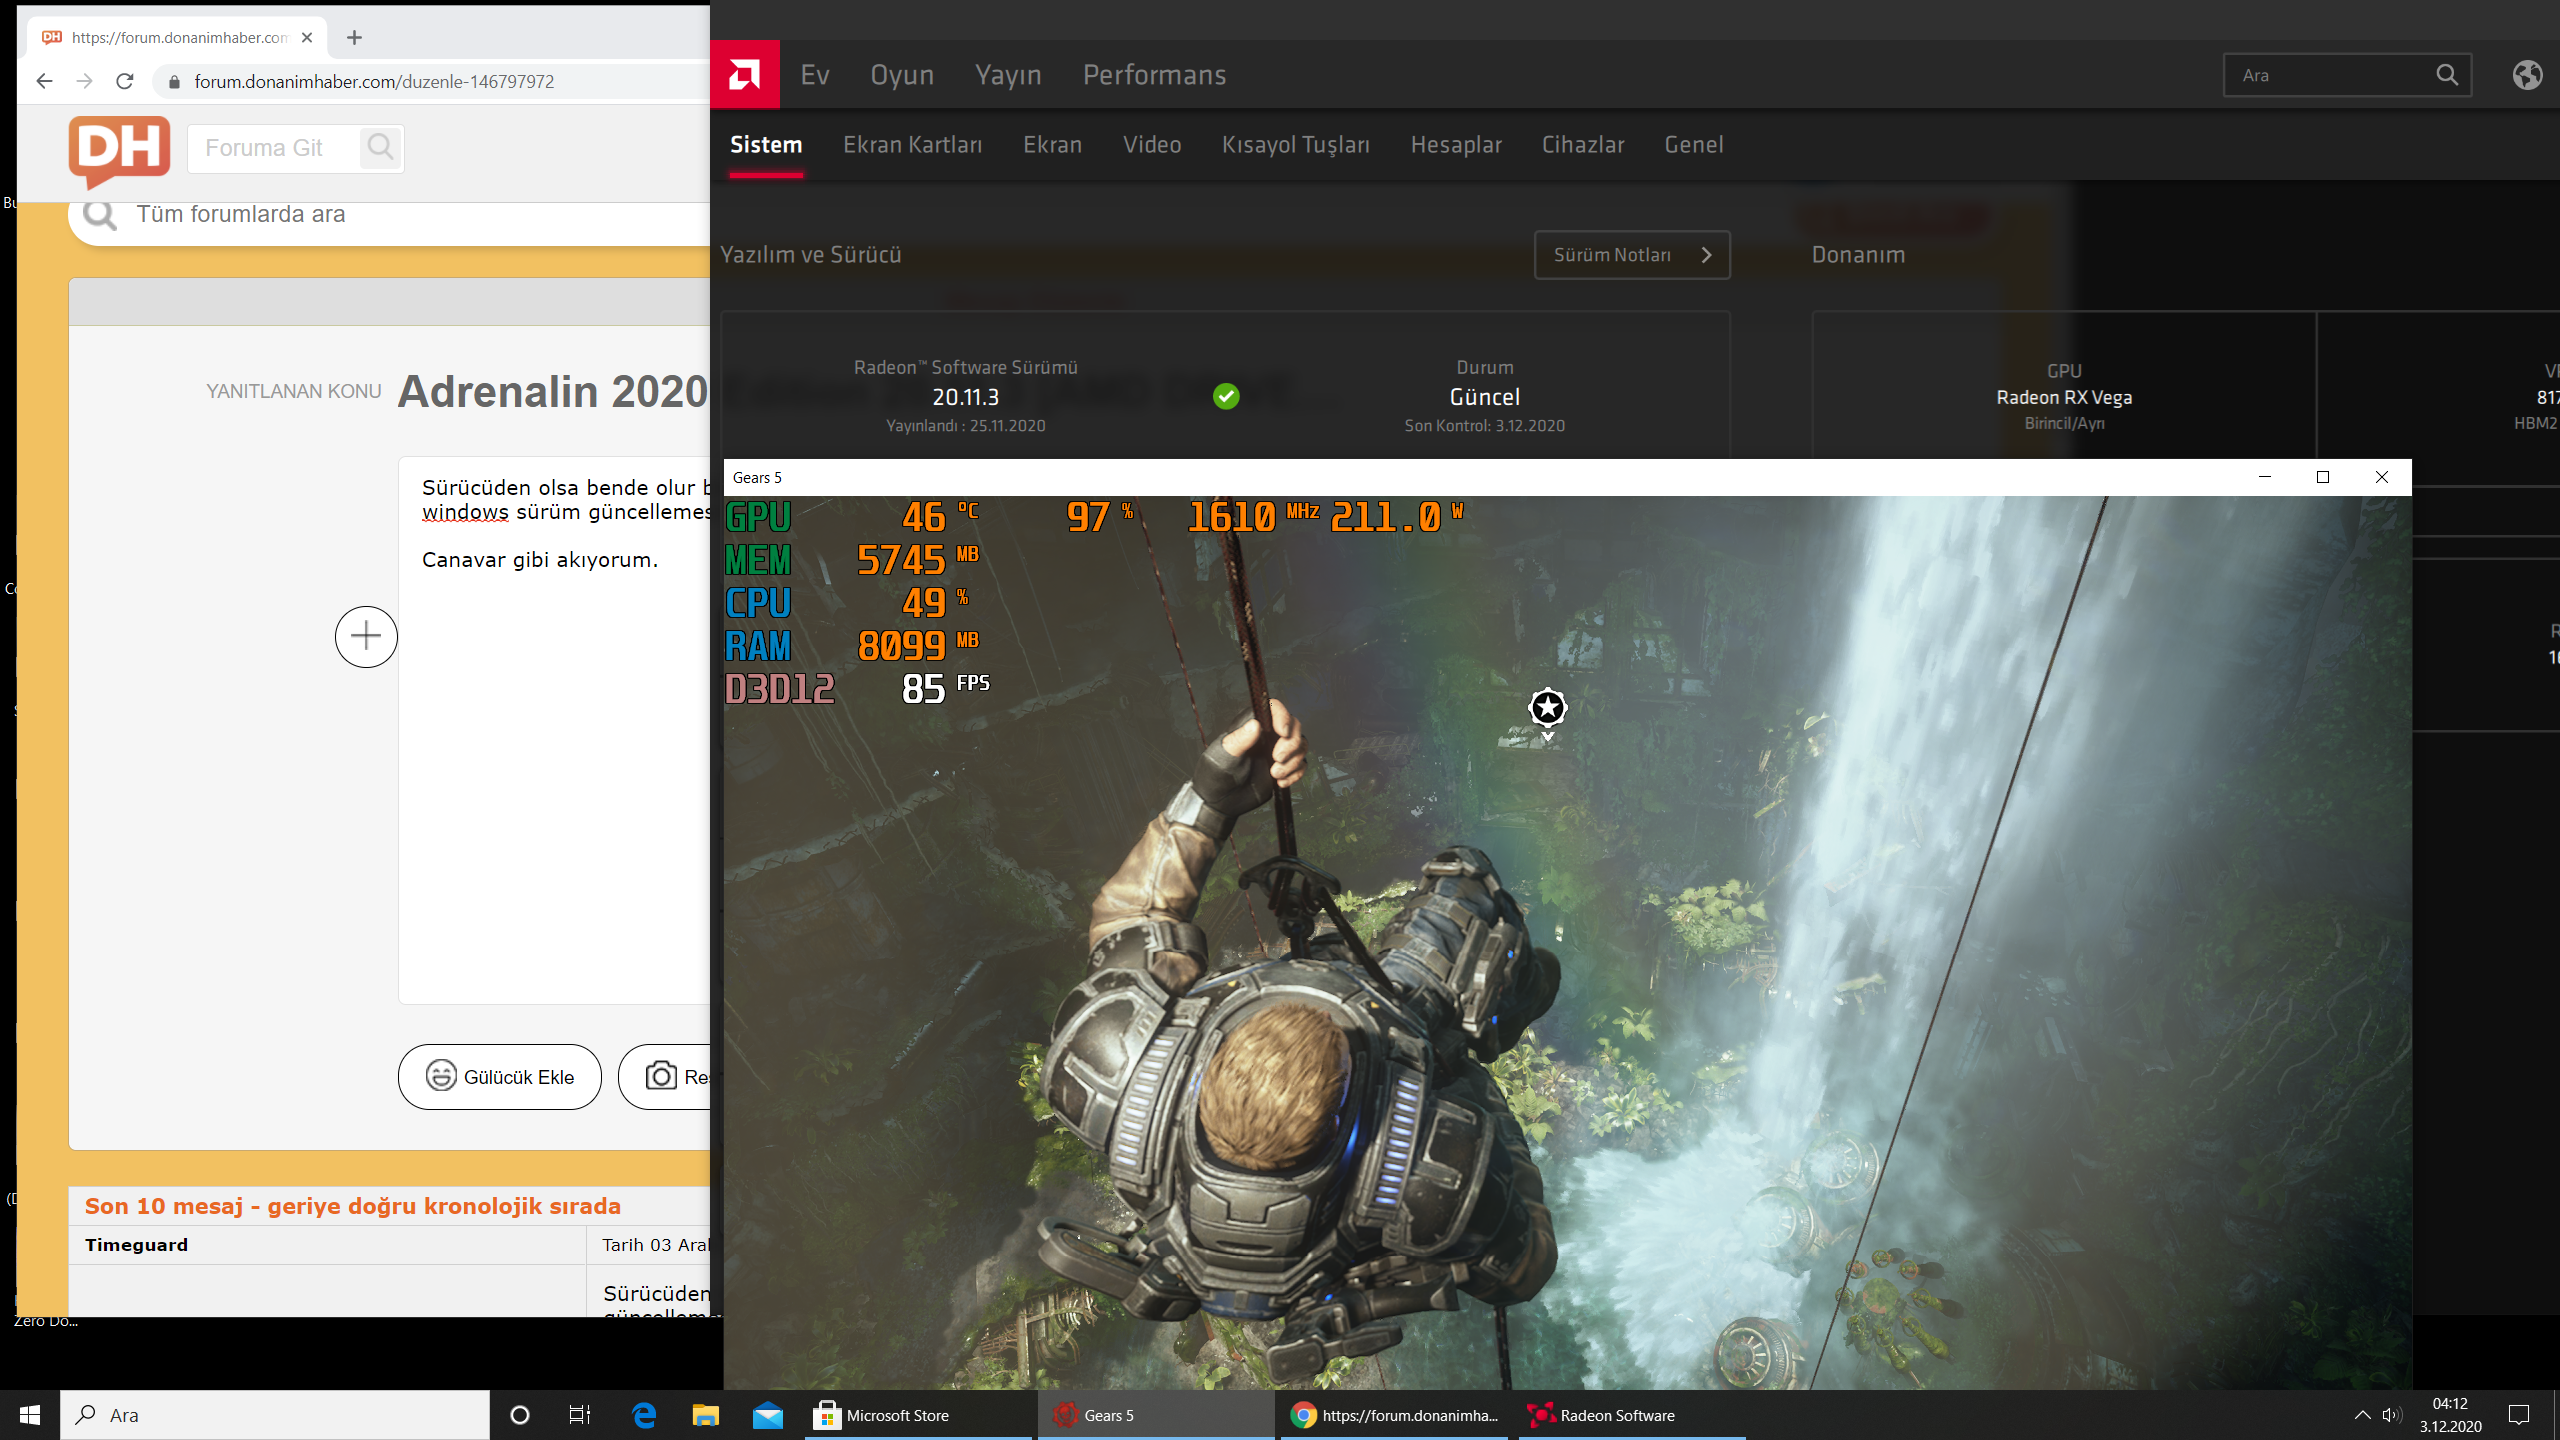Go forward in Chrome

(84, 81)
